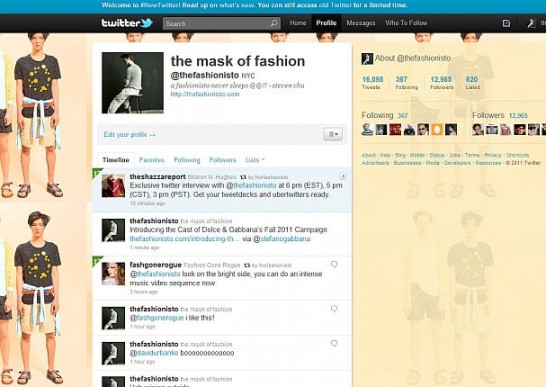
Task: Click theshazzareport tweet avatar
Action: (113, 186)
